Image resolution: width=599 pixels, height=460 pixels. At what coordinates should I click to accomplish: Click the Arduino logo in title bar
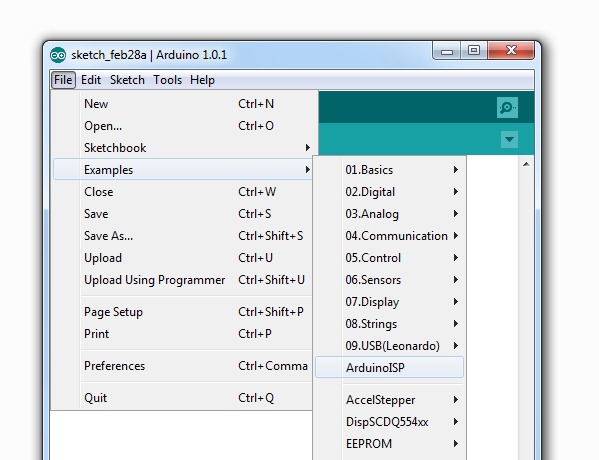pyautogui.click(x=58, y=55)
